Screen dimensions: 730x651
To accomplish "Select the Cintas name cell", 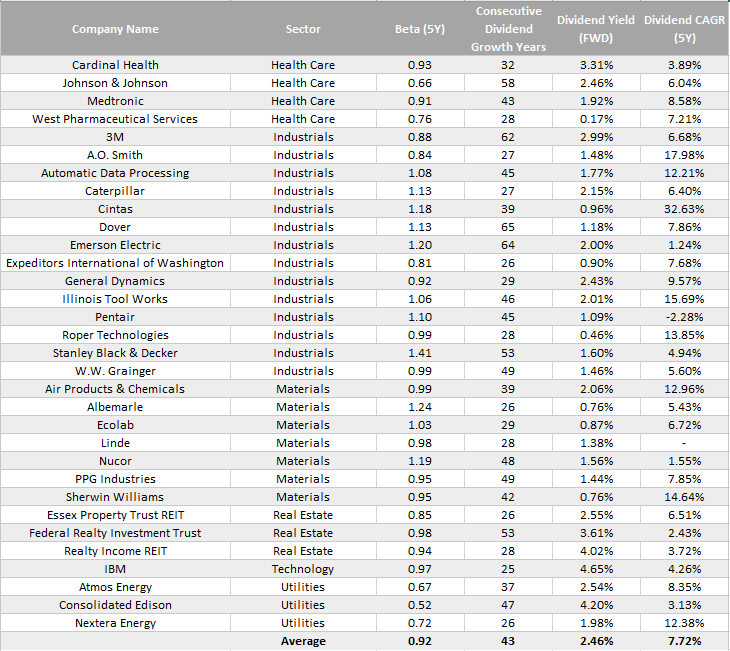I will (115, 209).
